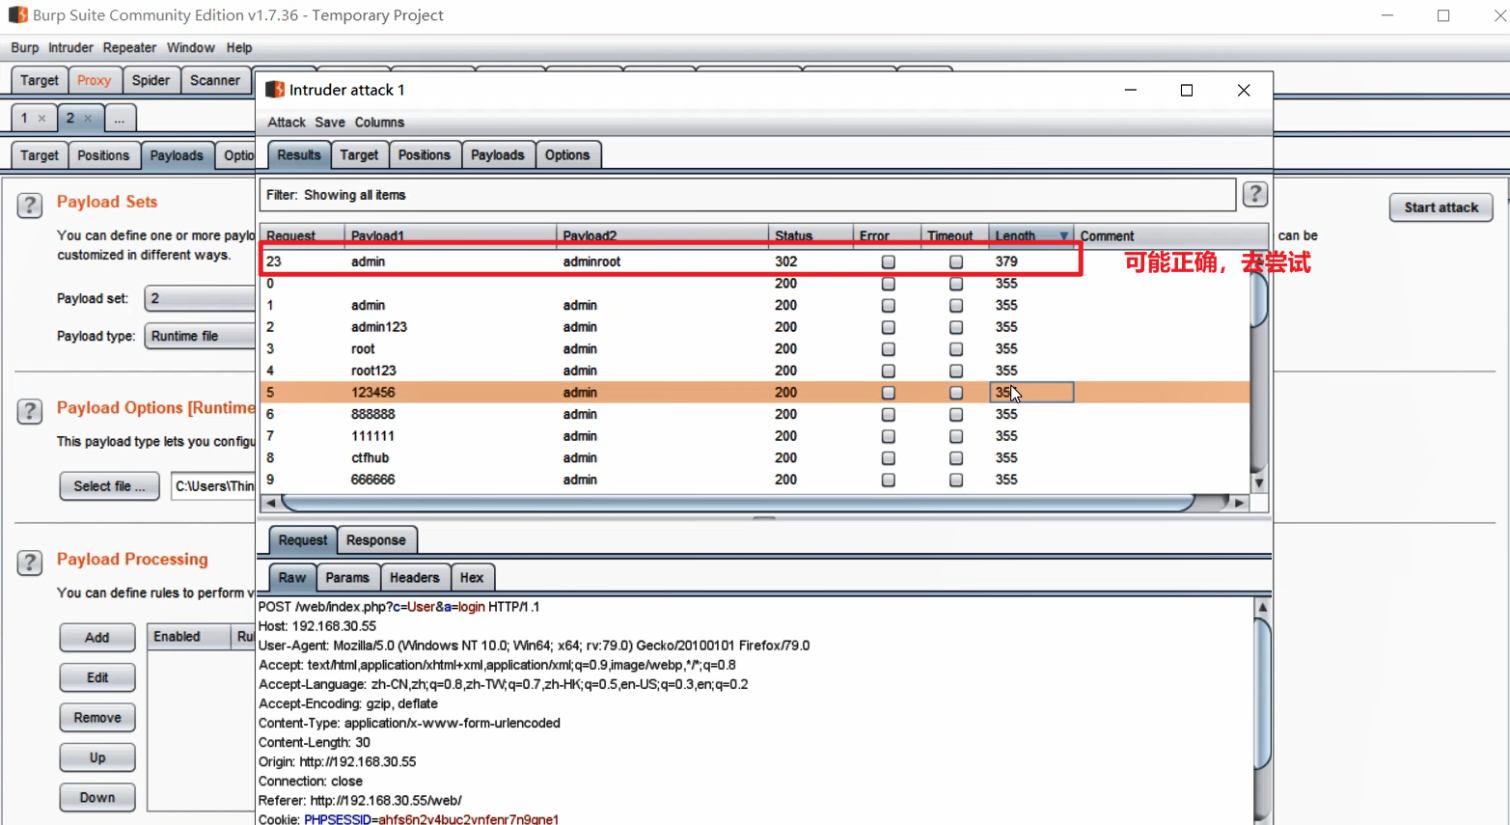Image resolution: width=1510 pixels, height=825 pixels.
Task: Switch to attack window Target tab
Action: (x=359, y=155)
